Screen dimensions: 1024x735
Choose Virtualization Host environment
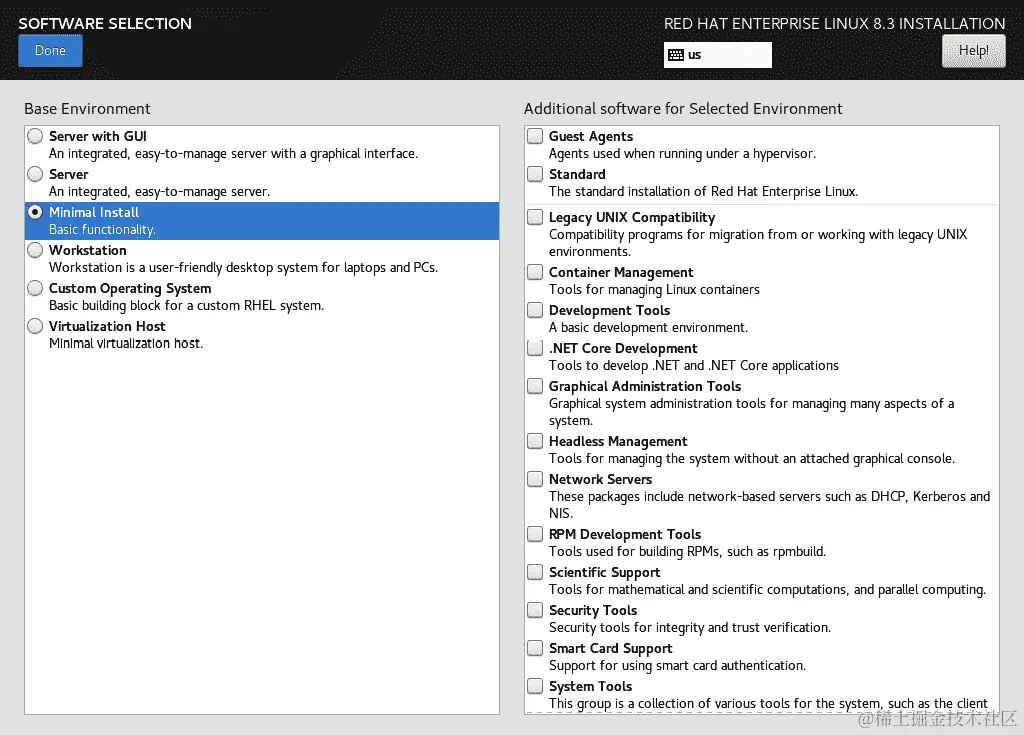pos(36,327)
